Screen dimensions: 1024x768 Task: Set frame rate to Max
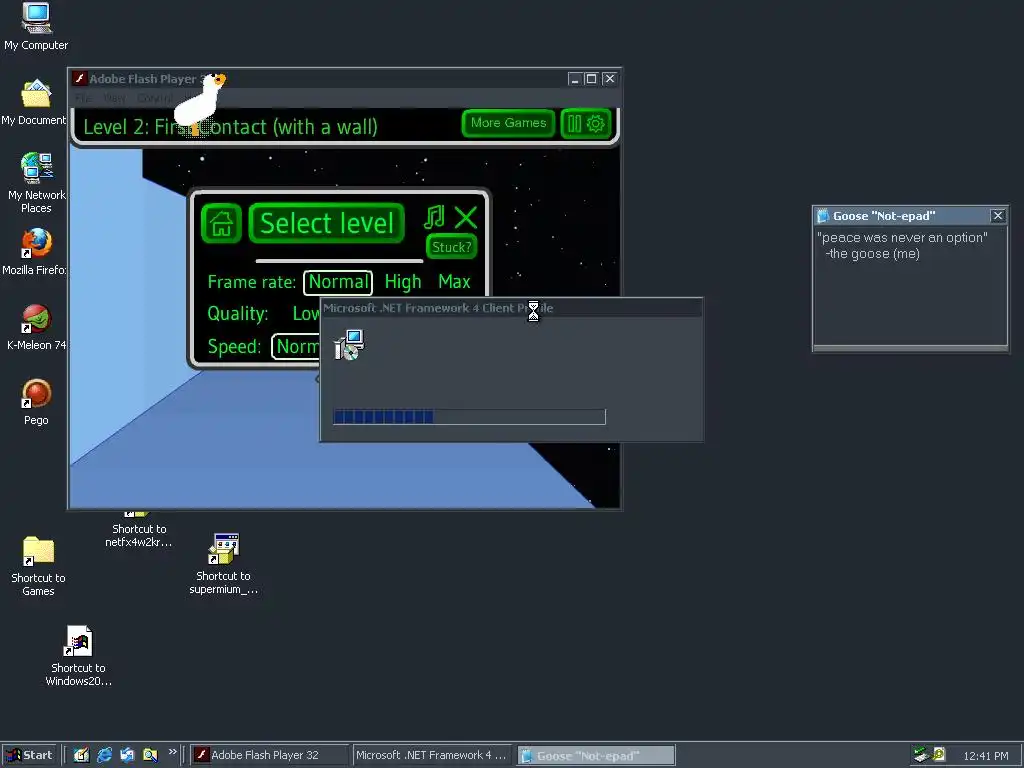point(455,282)
